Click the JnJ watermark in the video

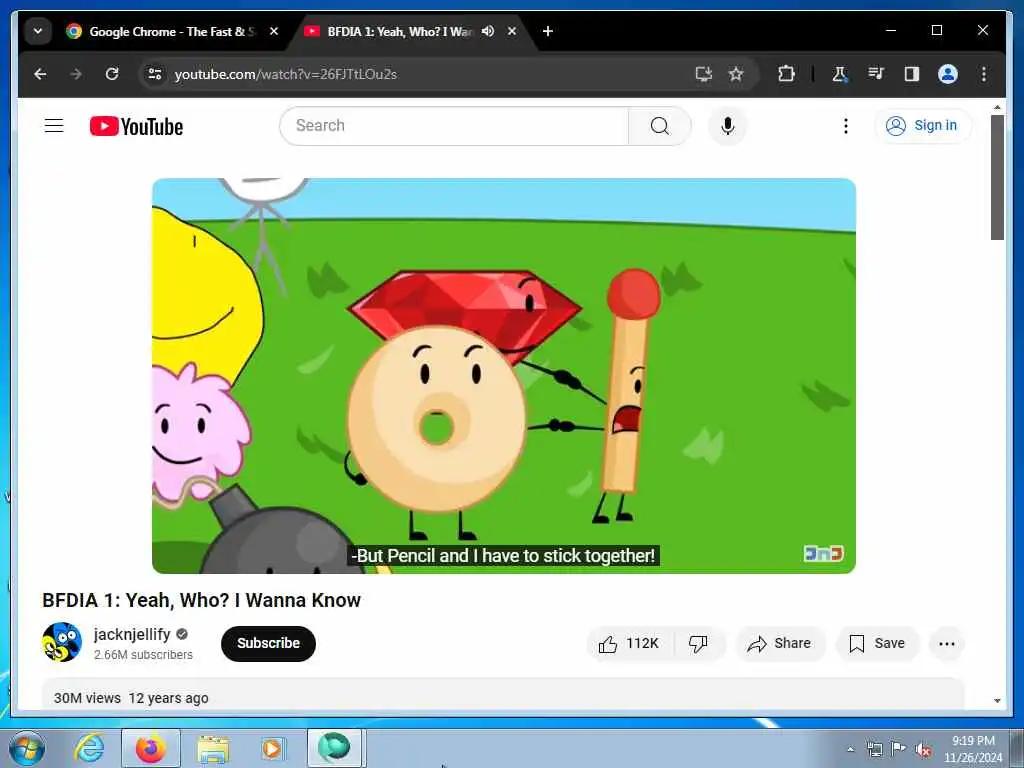point(824,553)
